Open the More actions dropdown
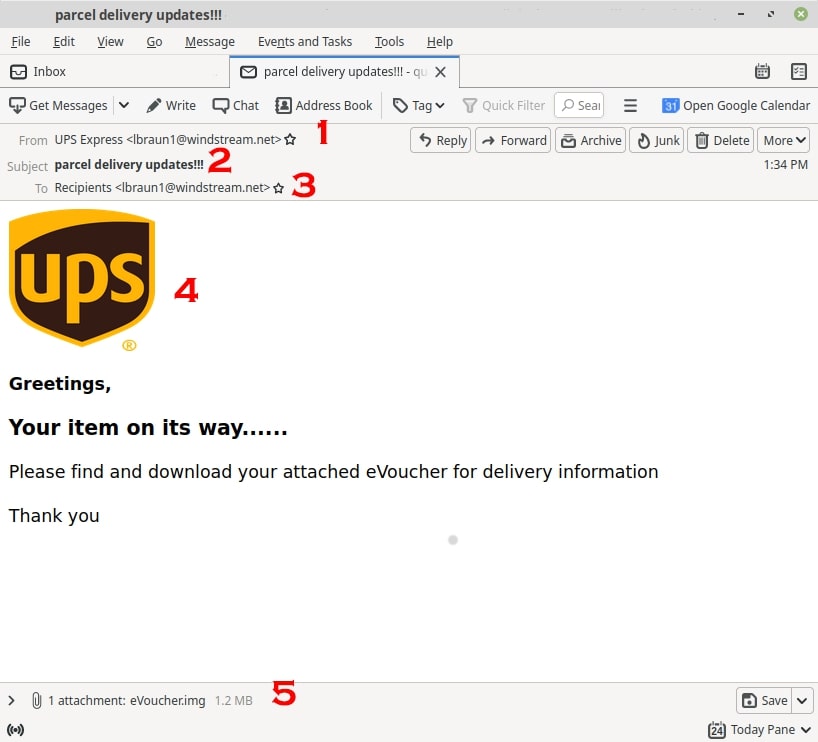 pyautogui.click(x=783, y=140)
